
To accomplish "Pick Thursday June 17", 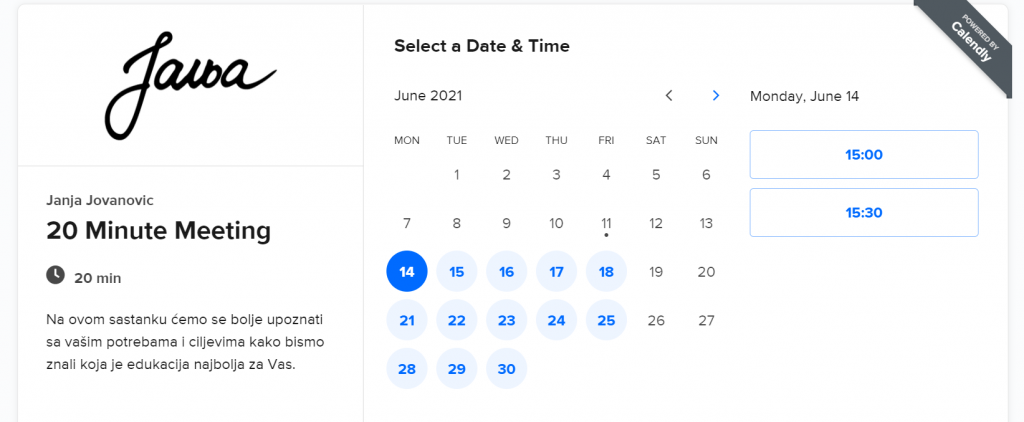I will pos(556,272).
